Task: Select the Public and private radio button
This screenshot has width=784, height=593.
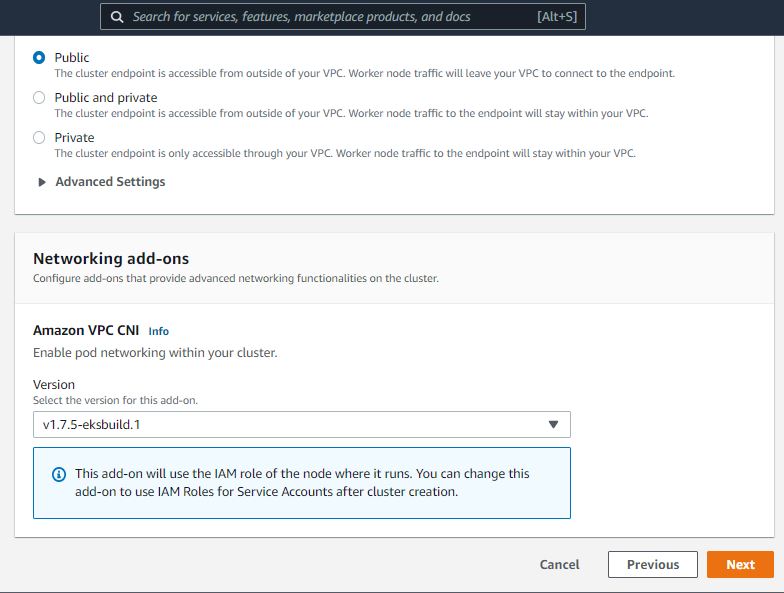Action: (39, 98)
